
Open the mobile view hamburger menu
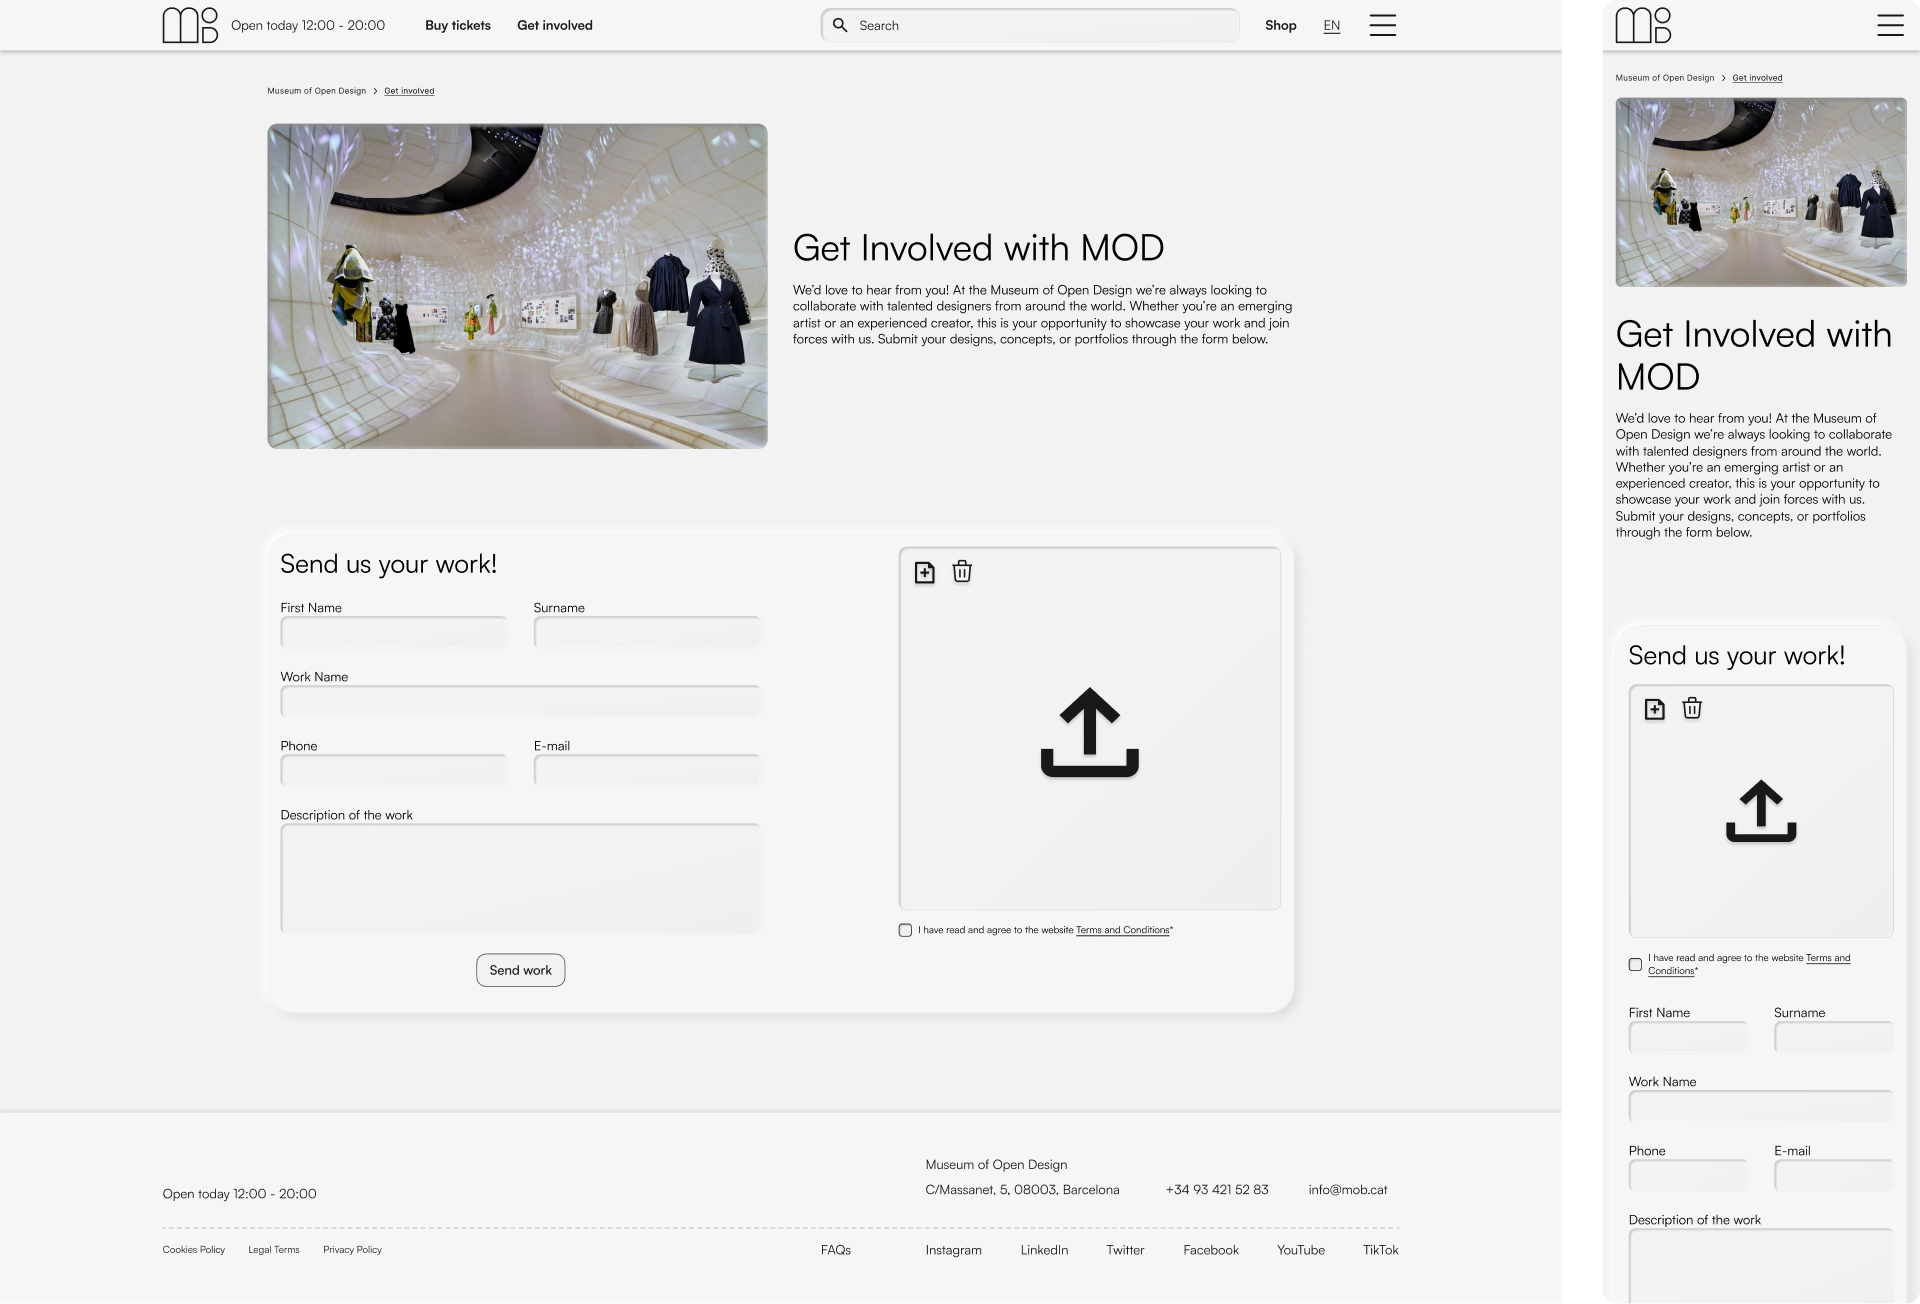pyautogui.click(x=1890, y=25)
